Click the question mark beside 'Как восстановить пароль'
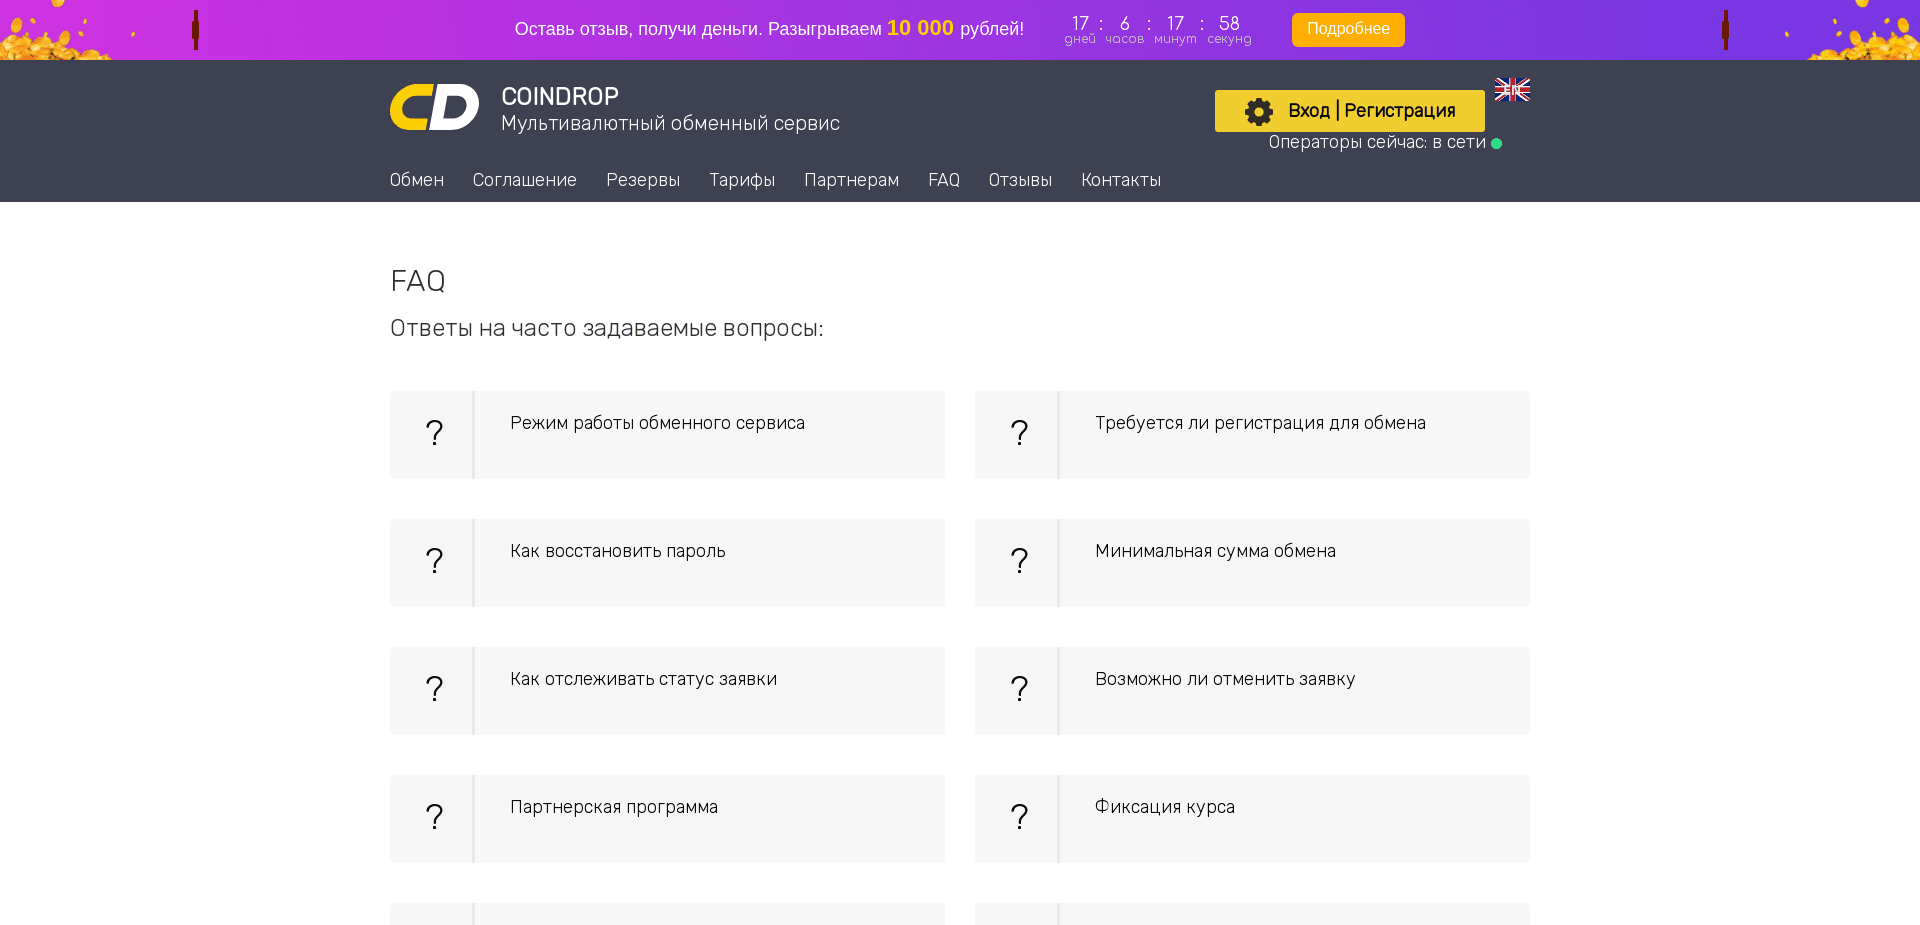Image resolution: width=1920 pixels, height=925 pixels. point(433,562)
